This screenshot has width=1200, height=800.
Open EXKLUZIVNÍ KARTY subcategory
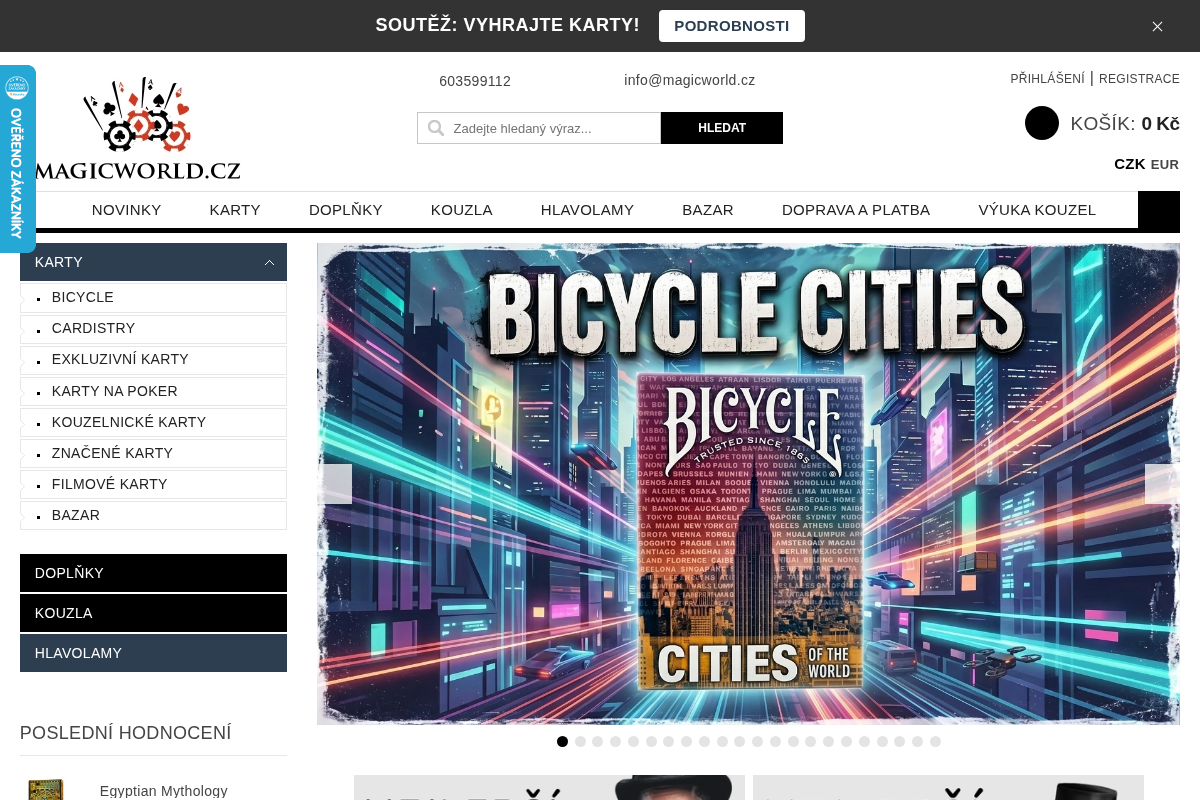tap(153, 359)
